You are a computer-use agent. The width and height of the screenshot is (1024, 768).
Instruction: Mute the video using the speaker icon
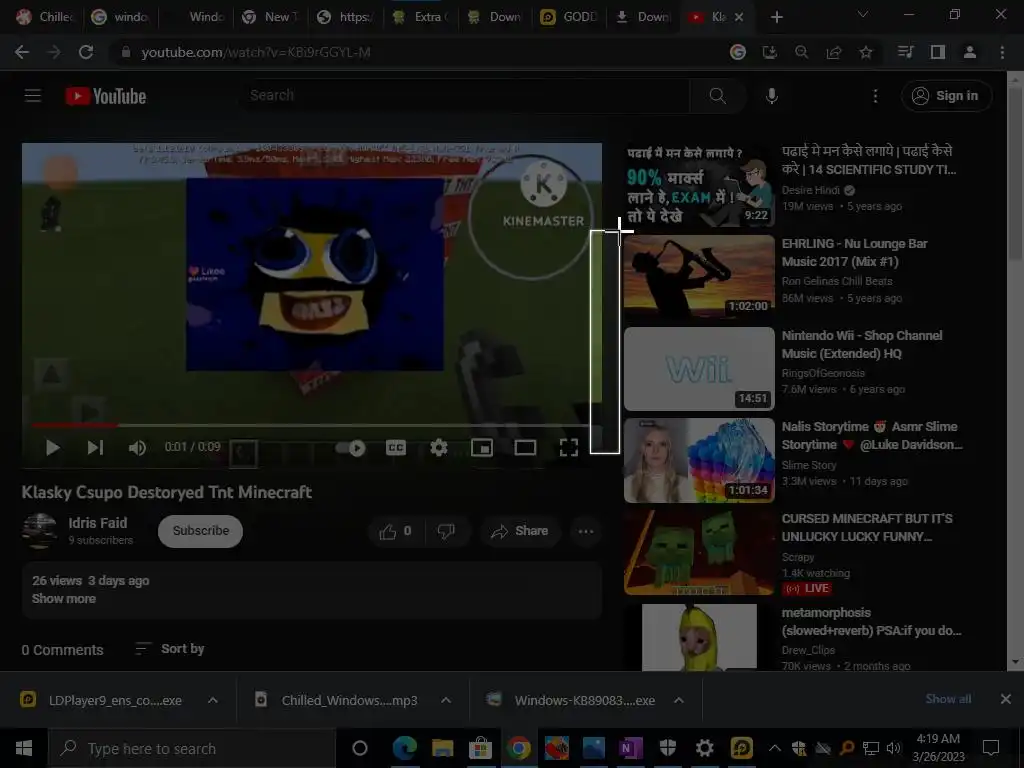coord(137,447)
